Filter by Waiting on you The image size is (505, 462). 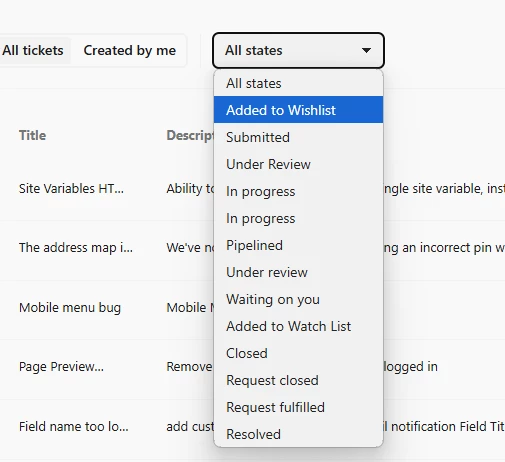pyautogui.click(x=298, y=299)
